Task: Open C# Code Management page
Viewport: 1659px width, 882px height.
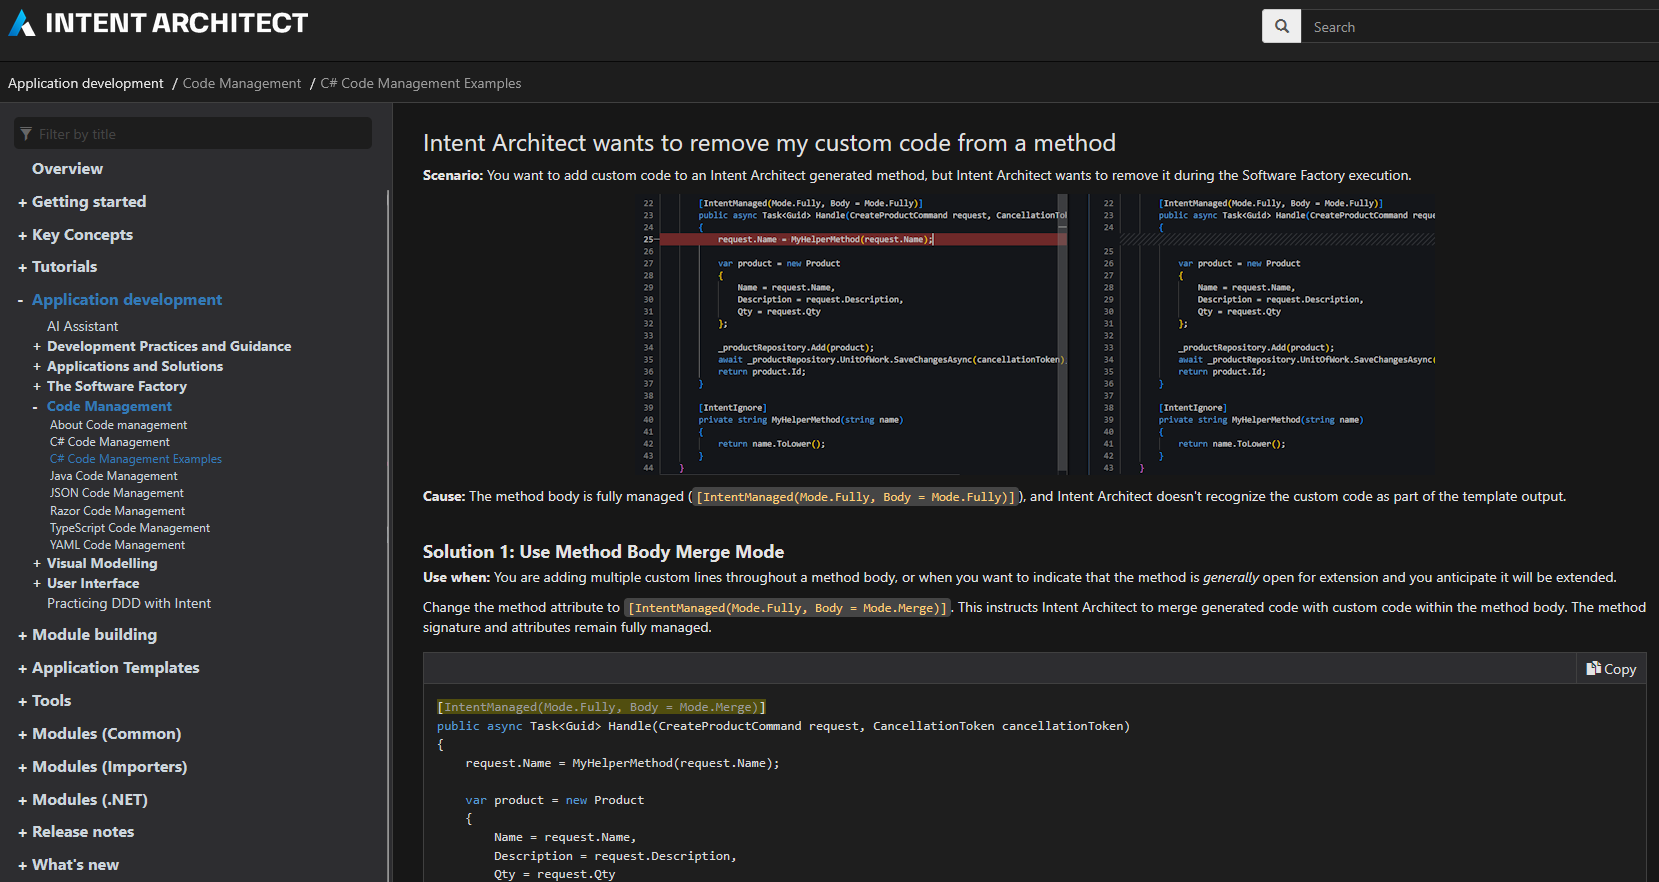Action: (x=110, y=442)
